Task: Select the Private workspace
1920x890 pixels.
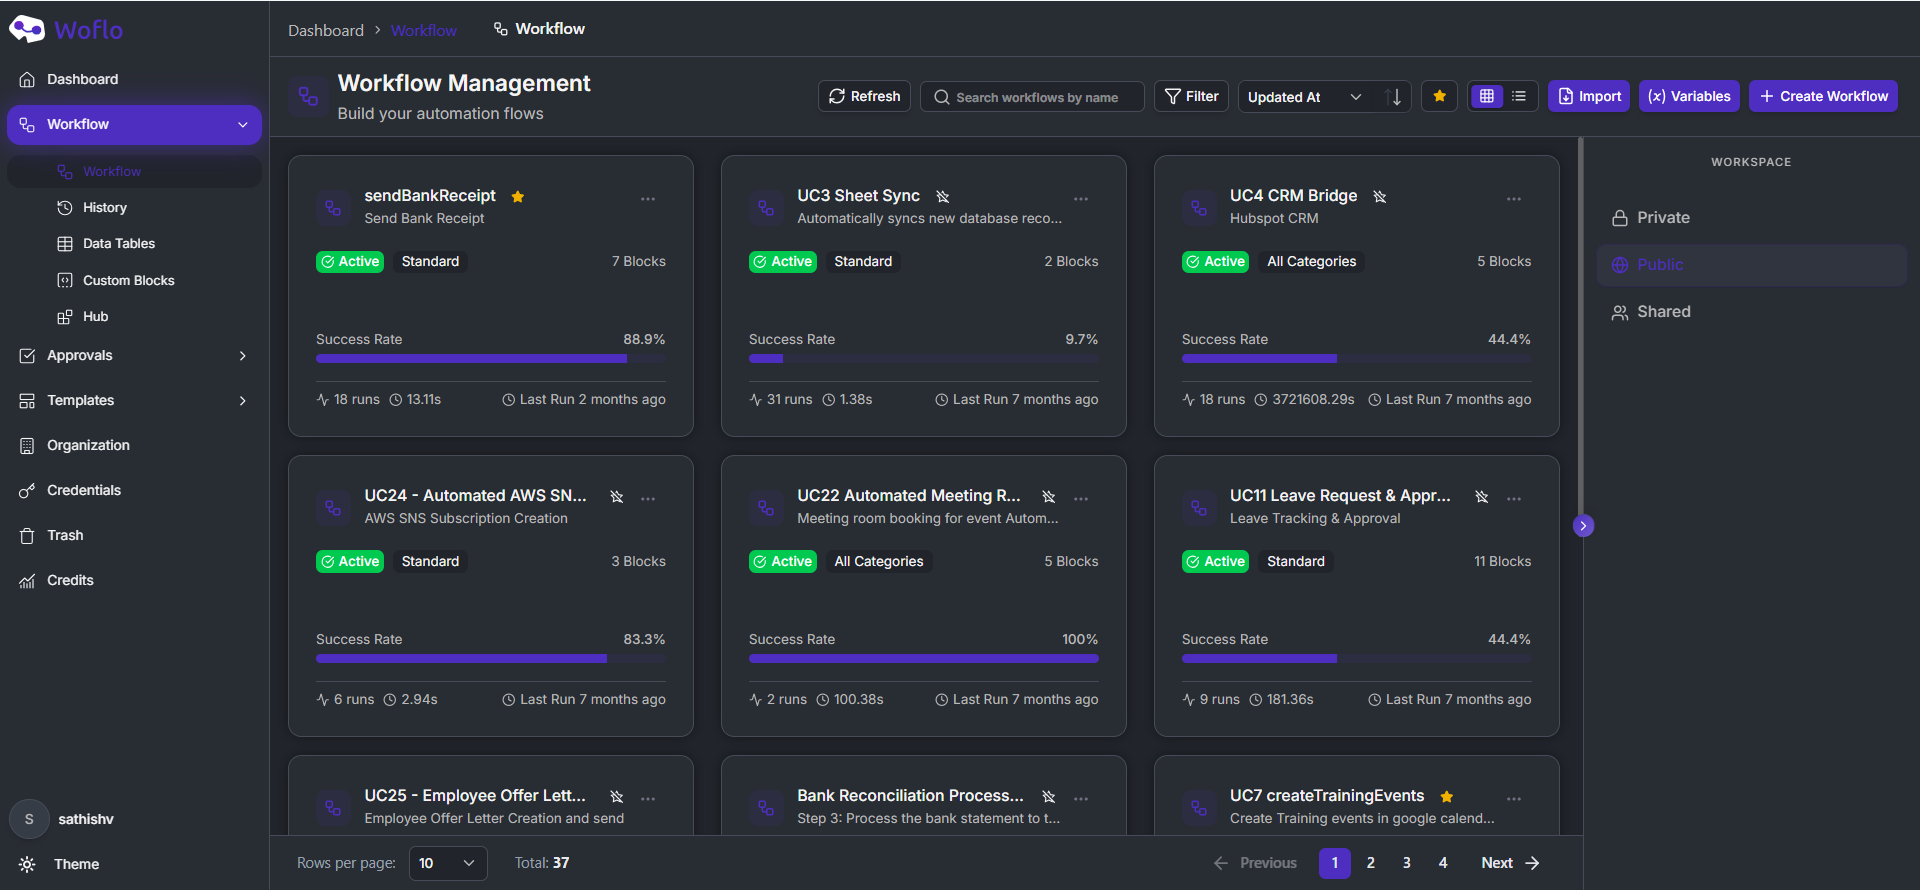Action: click(1751, 218)
